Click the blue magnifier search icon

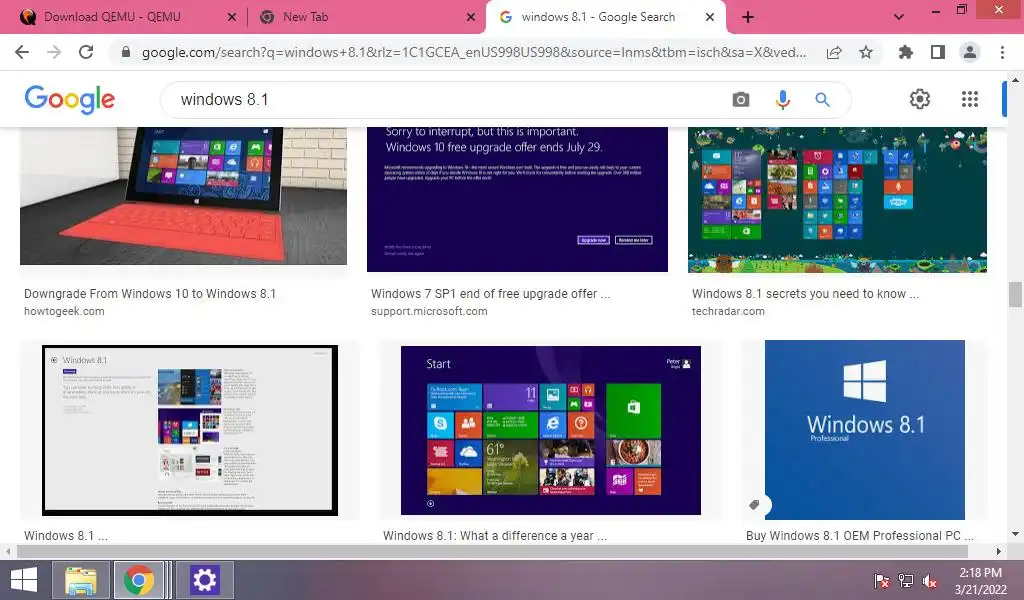pos(822,99)
